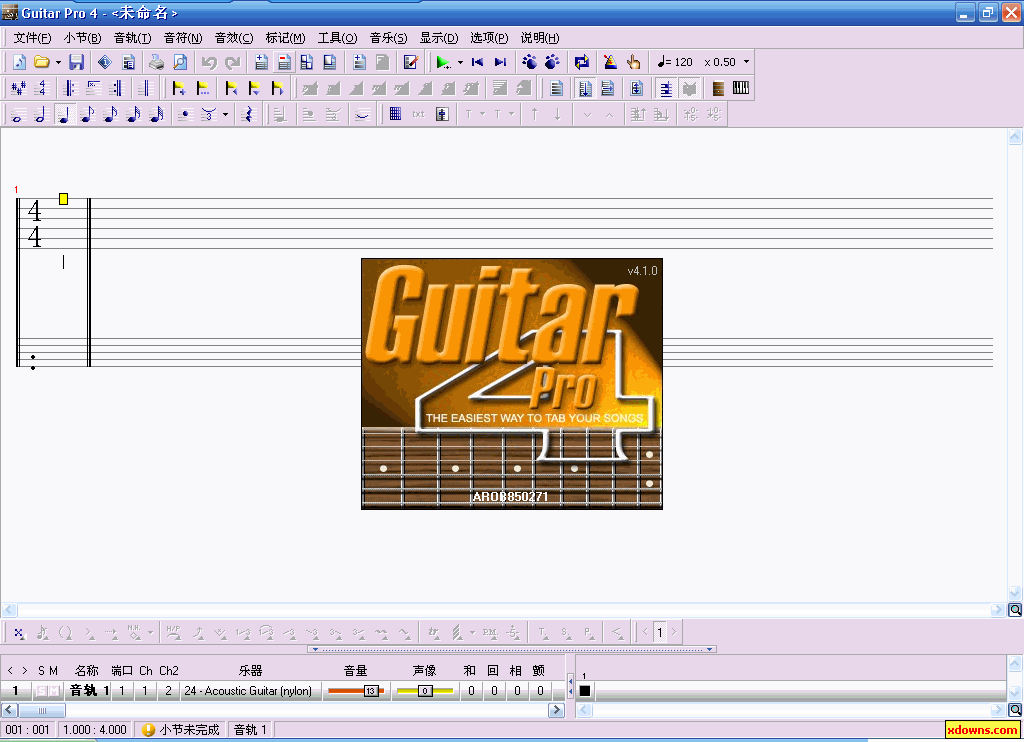Expand play options dropdown arrow
Viewport: 1024px width, 742px height.
pos(460,62)
